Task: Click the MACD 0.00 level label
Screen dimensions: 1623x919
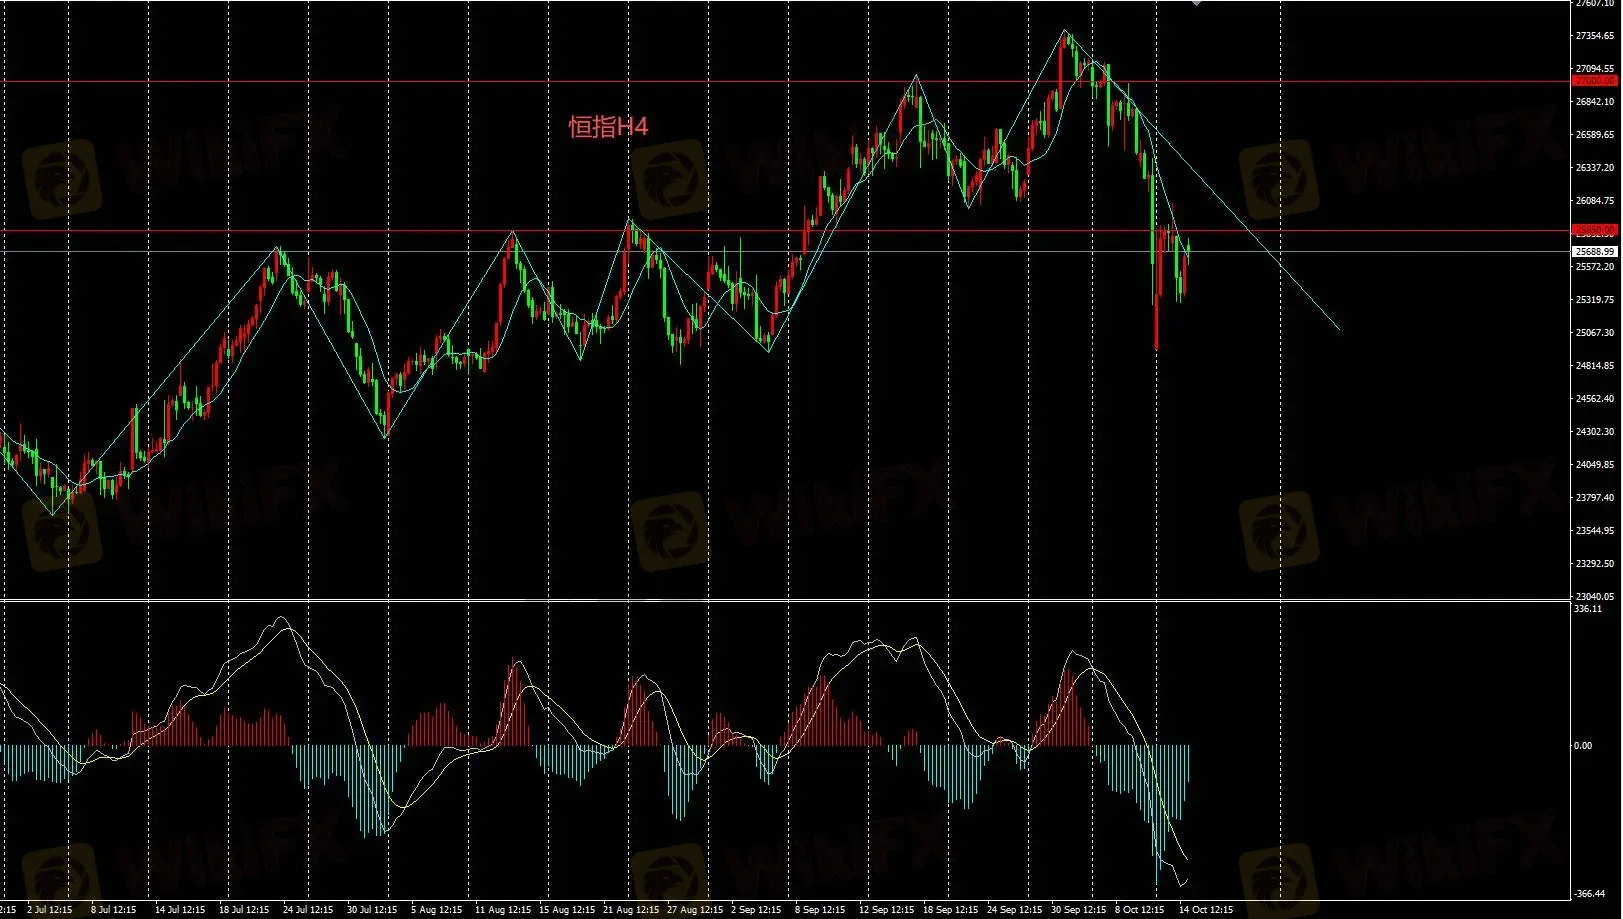Action: [x=1583, y=746]
